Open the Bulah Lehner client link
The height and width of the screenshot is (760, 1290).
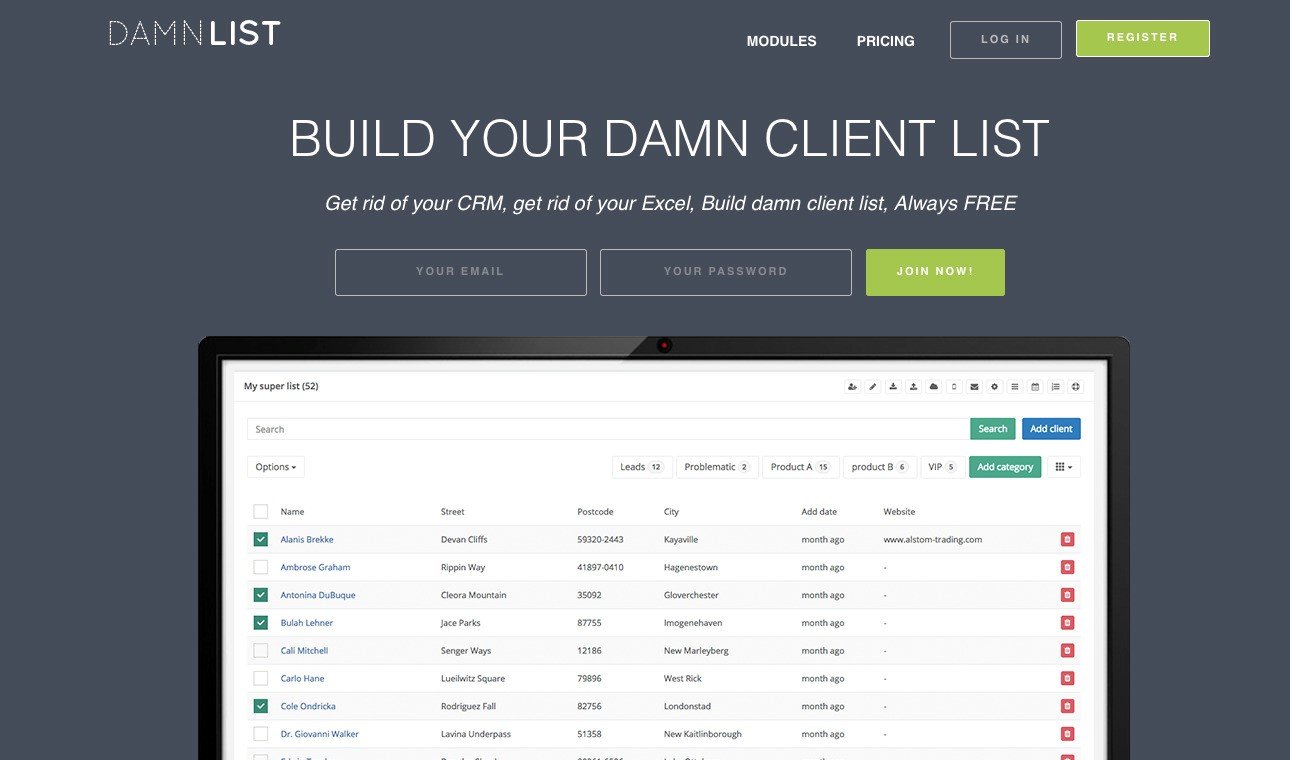[x=307, y=623]
